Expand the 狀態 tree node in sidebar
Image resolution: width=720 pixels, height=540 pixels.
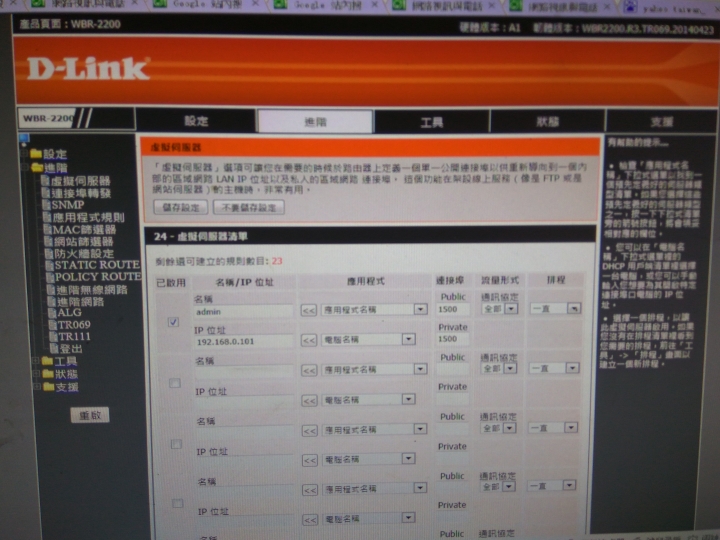(x=37, y=374)
